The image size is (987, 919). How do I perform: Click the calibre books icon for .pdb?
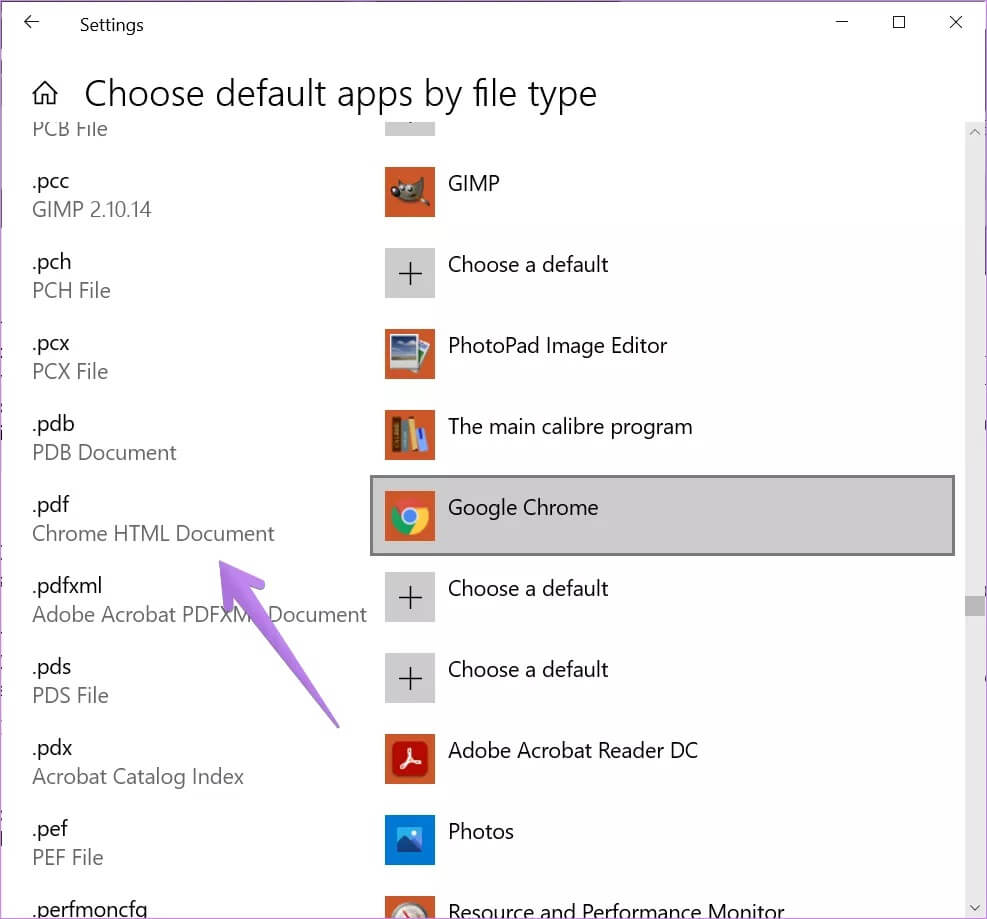pos(410,435)
